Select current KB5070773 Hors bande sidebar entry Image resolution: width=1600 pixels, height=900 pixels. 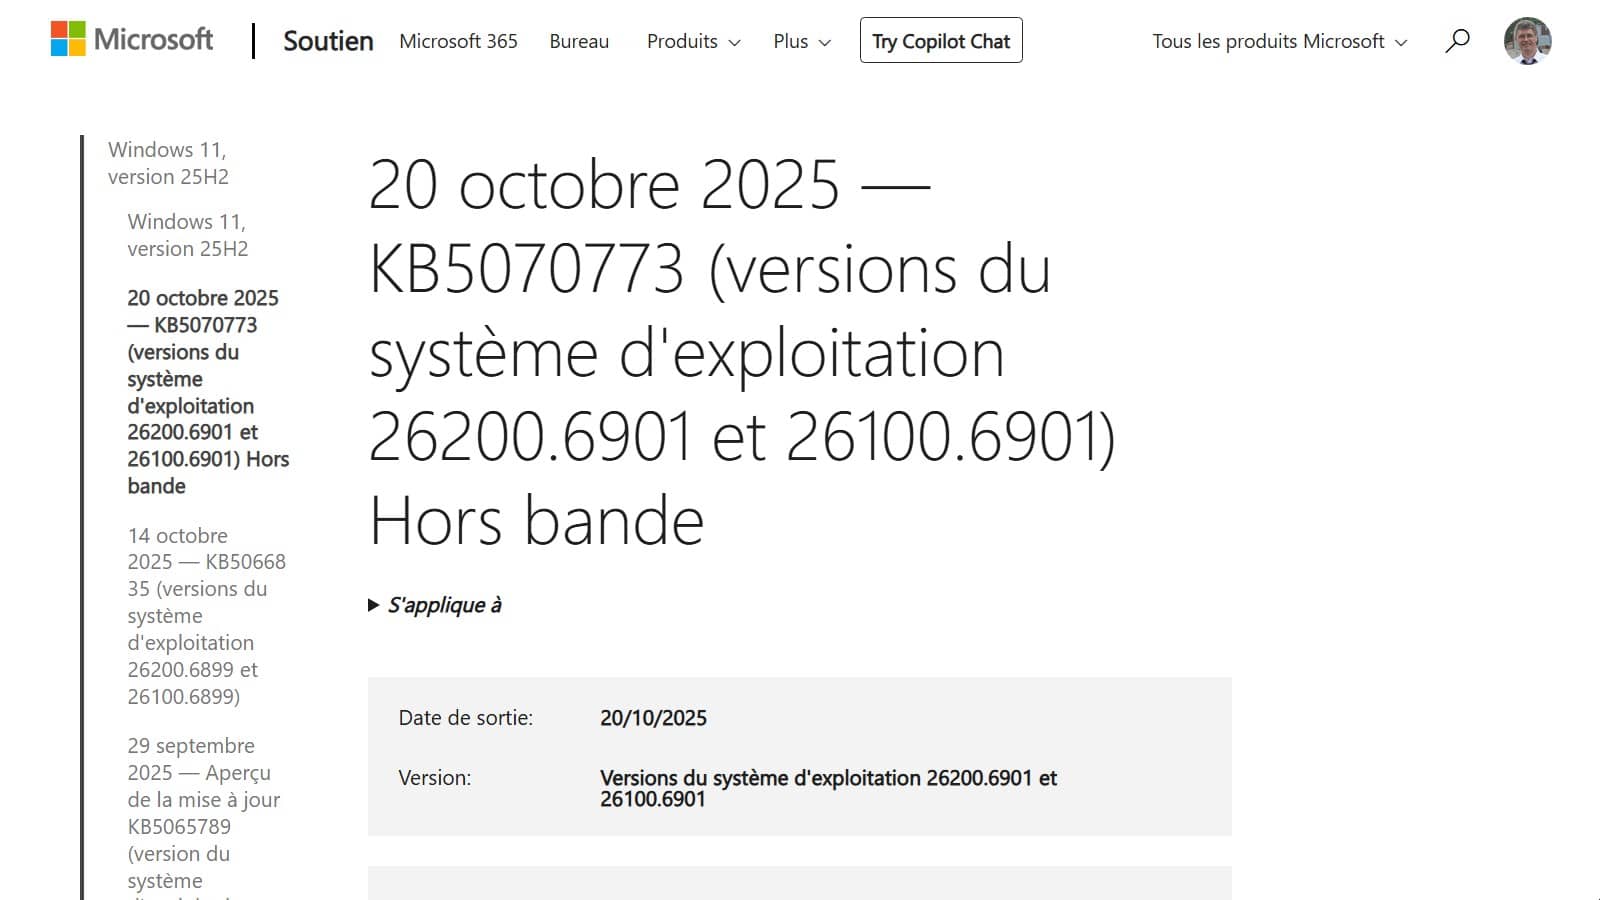point(207,392)
